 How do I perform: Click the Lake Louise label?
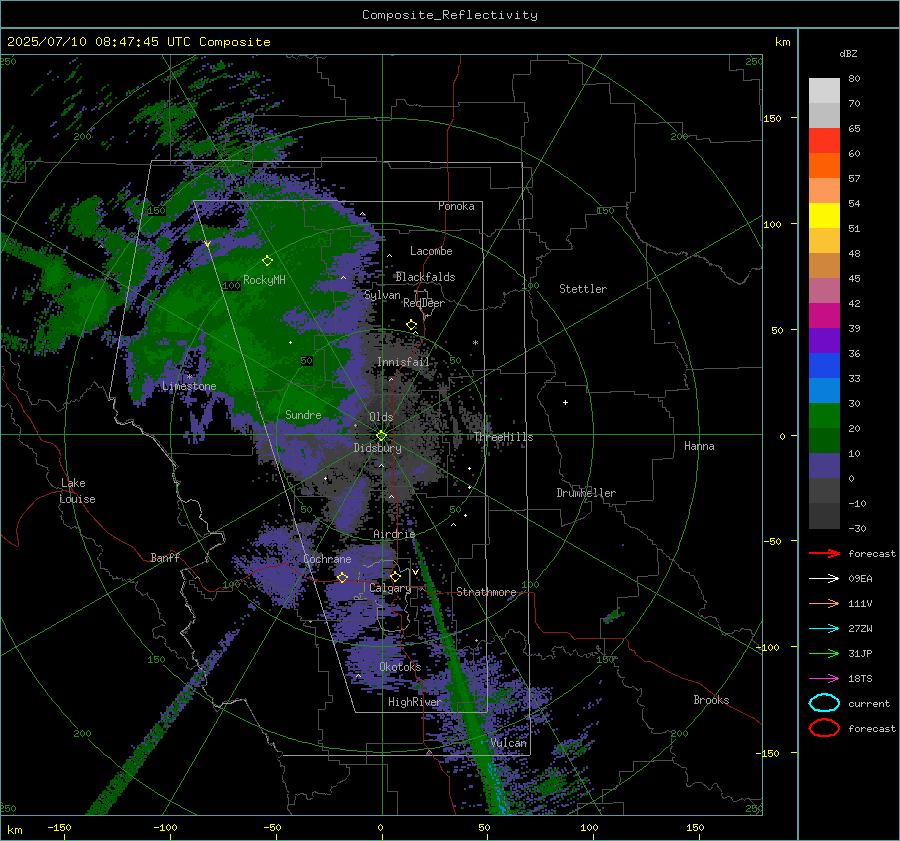tap(77, 491)
